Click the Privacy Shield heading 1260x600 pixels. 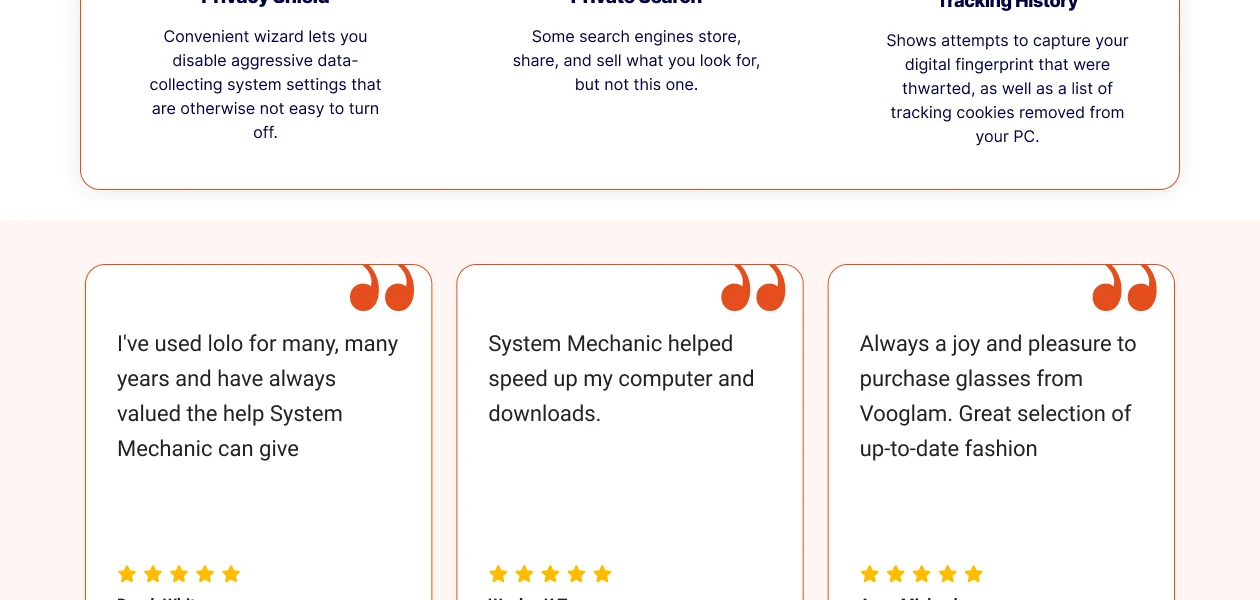[x=265, y=3]
